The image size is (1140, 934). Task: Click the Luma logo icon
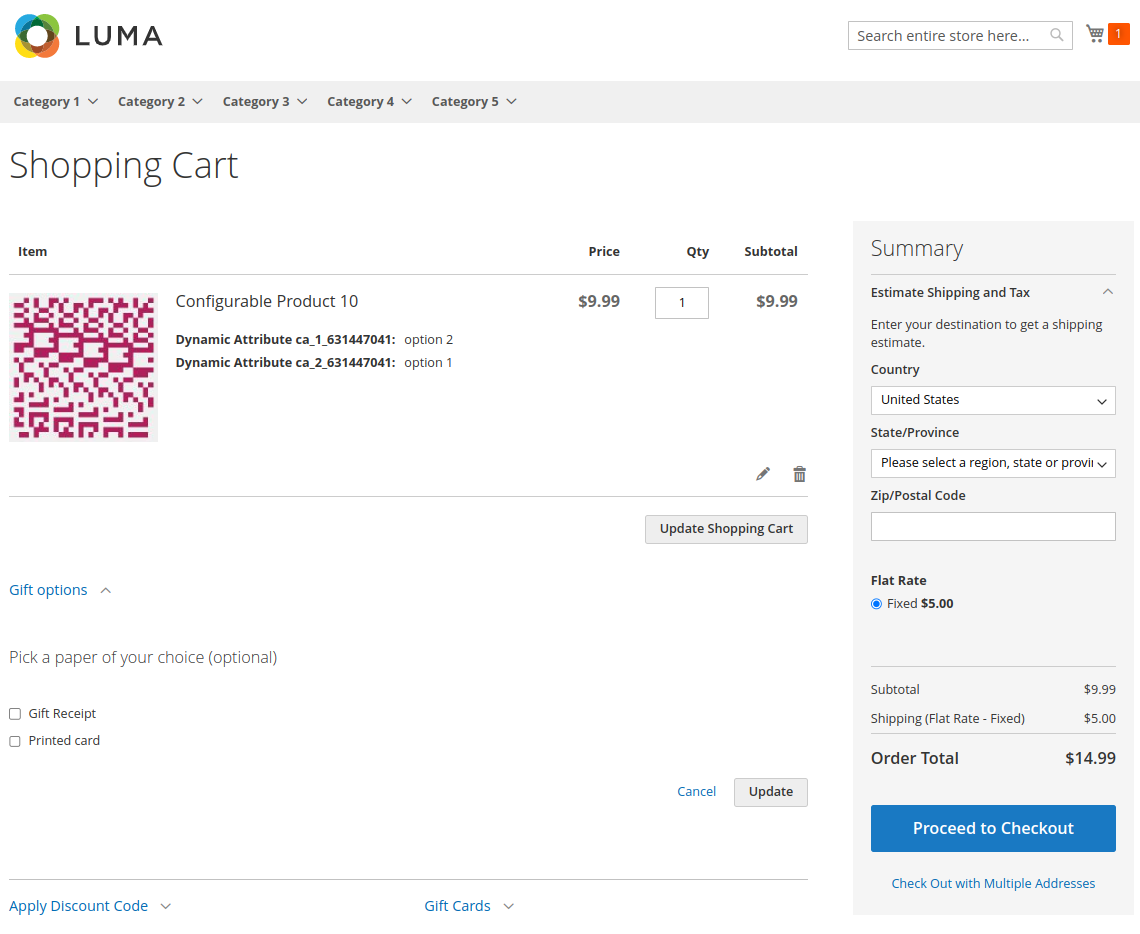tap(37, 36)
